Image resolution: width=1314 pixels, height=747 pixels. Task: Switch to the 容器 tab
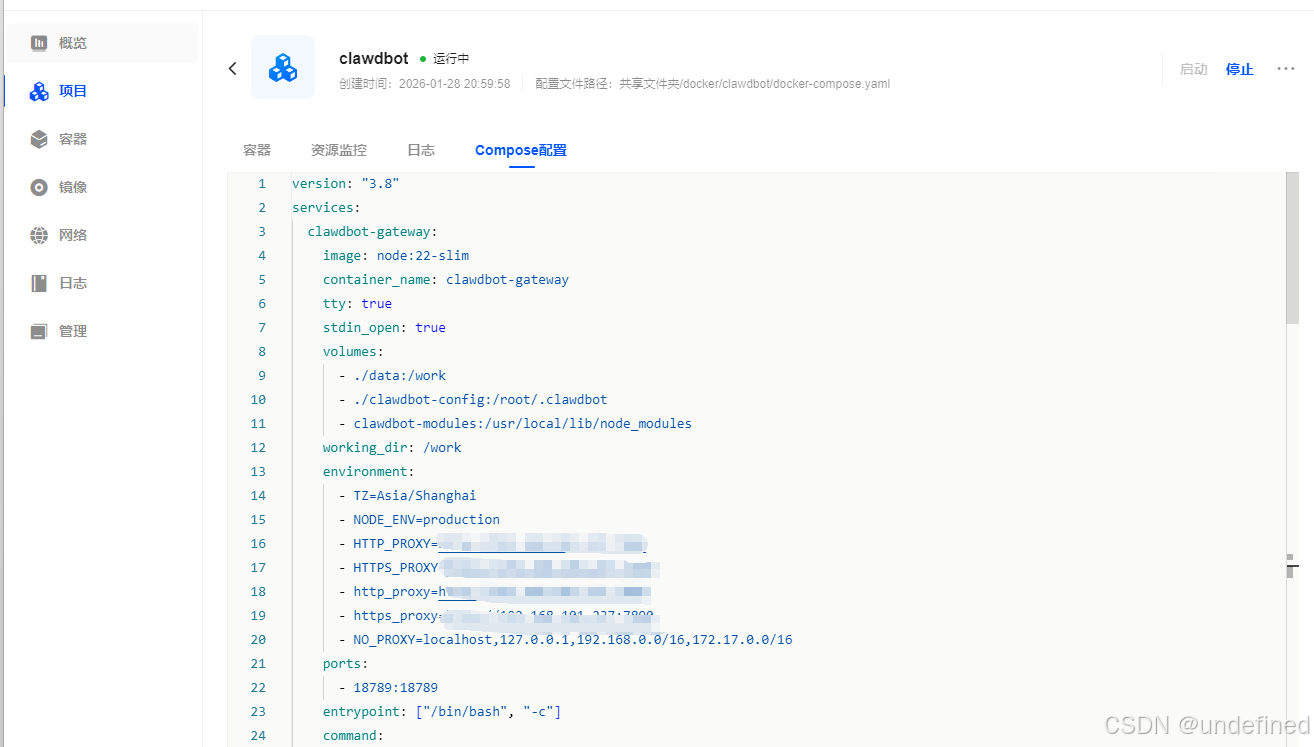pyautogui.click(x=256, y=149)
